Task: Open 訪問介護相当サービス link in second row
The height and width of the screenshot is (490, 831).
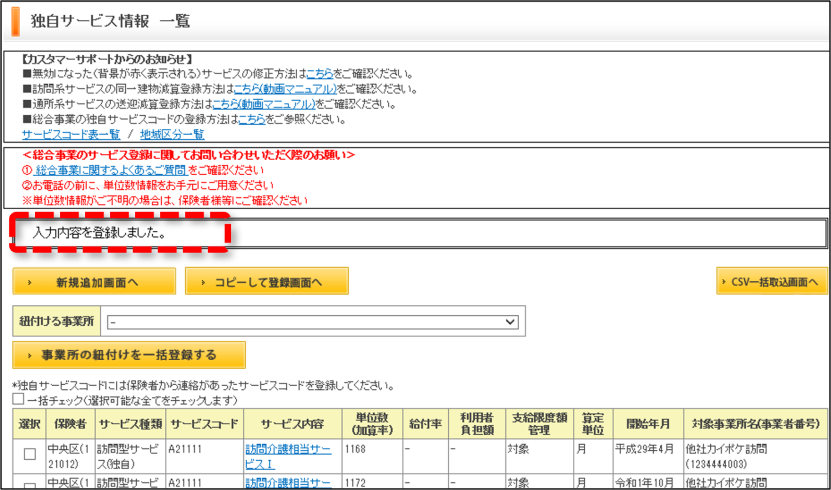Action: 288,483
